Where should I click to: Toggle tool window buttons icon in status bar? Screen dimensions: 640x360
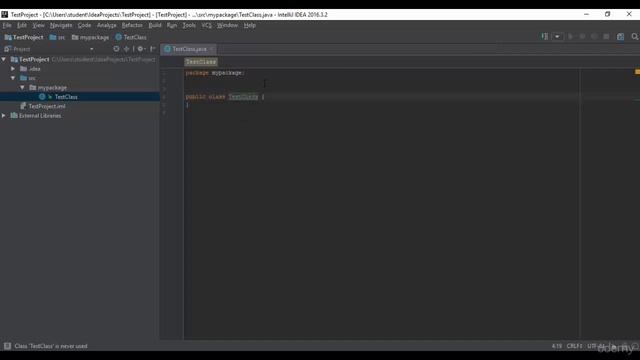coord(7,346)
